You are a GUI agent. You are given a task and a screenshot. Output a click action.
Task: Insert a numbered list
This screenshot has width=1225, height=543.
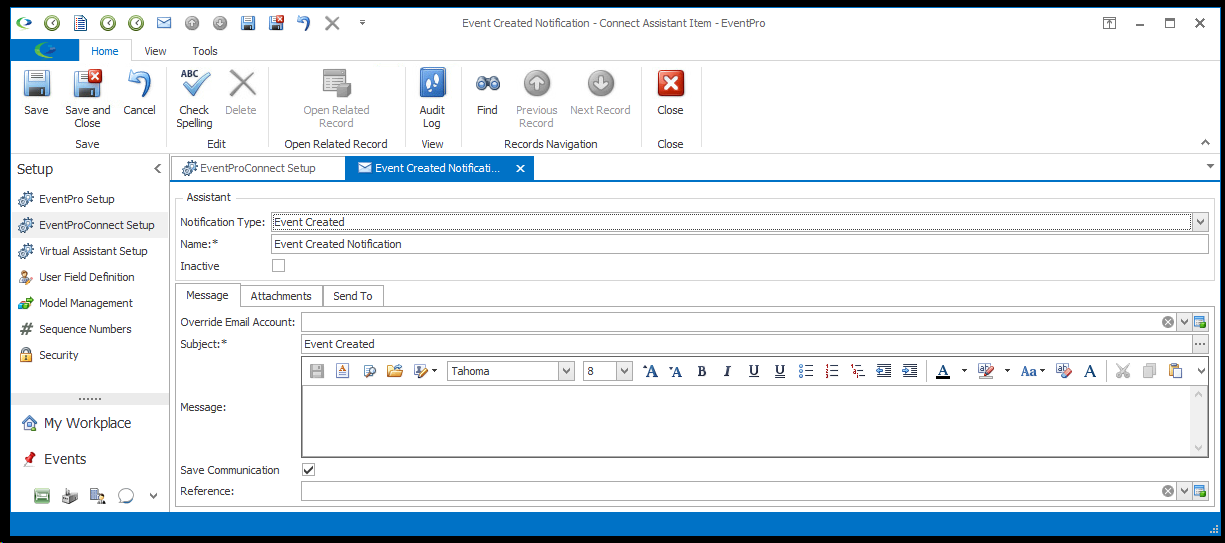pos(832,371)
